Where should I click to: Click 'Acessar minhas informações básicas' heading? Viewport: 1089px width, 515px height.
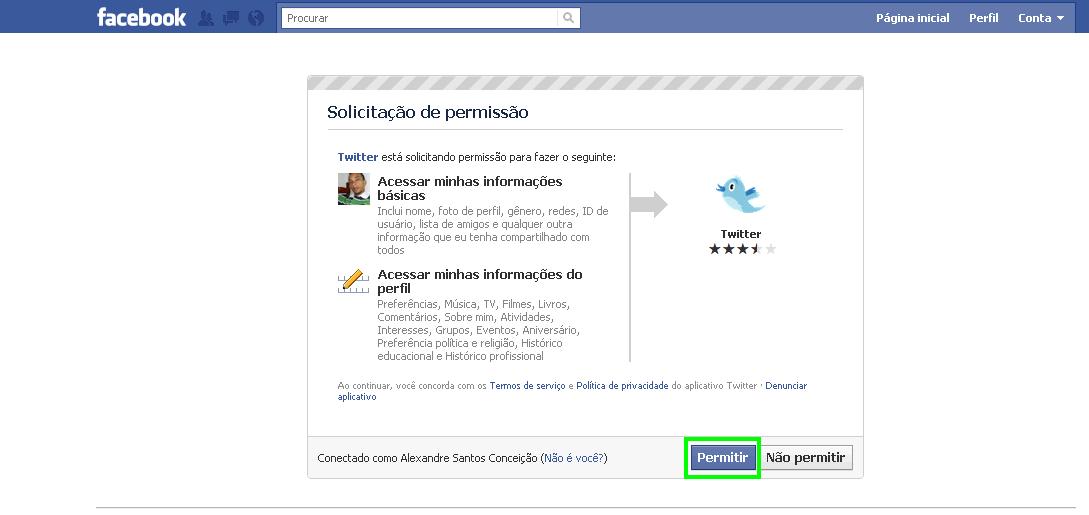point(469,188)
